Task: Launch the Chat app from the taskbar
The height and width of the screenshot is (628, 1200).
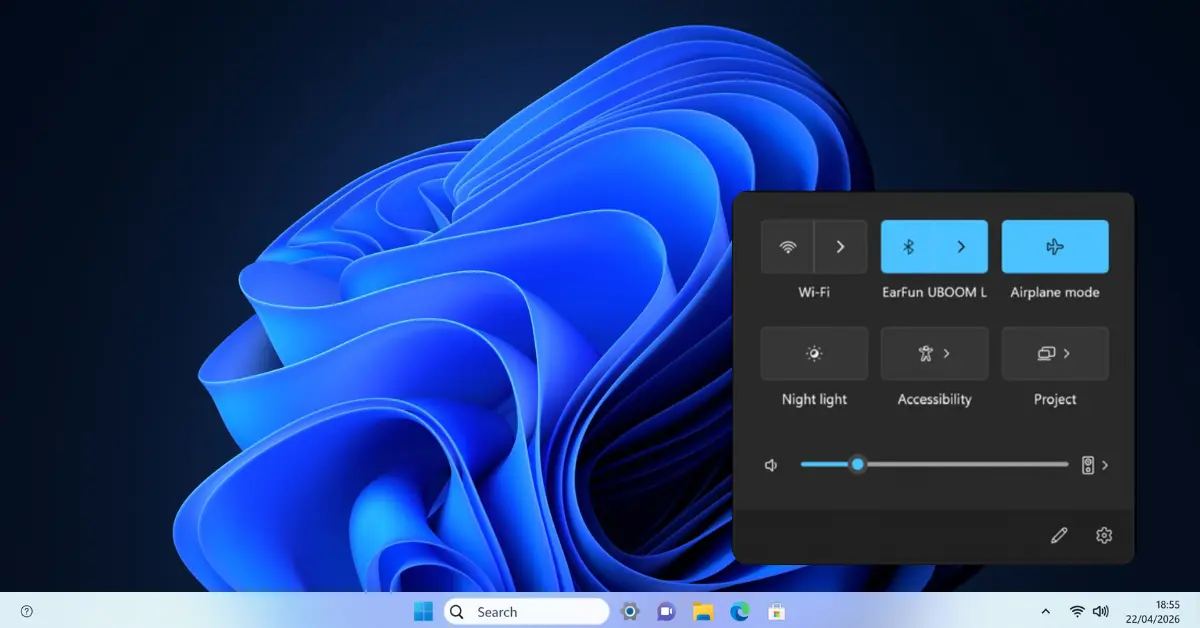Action: 665,611
